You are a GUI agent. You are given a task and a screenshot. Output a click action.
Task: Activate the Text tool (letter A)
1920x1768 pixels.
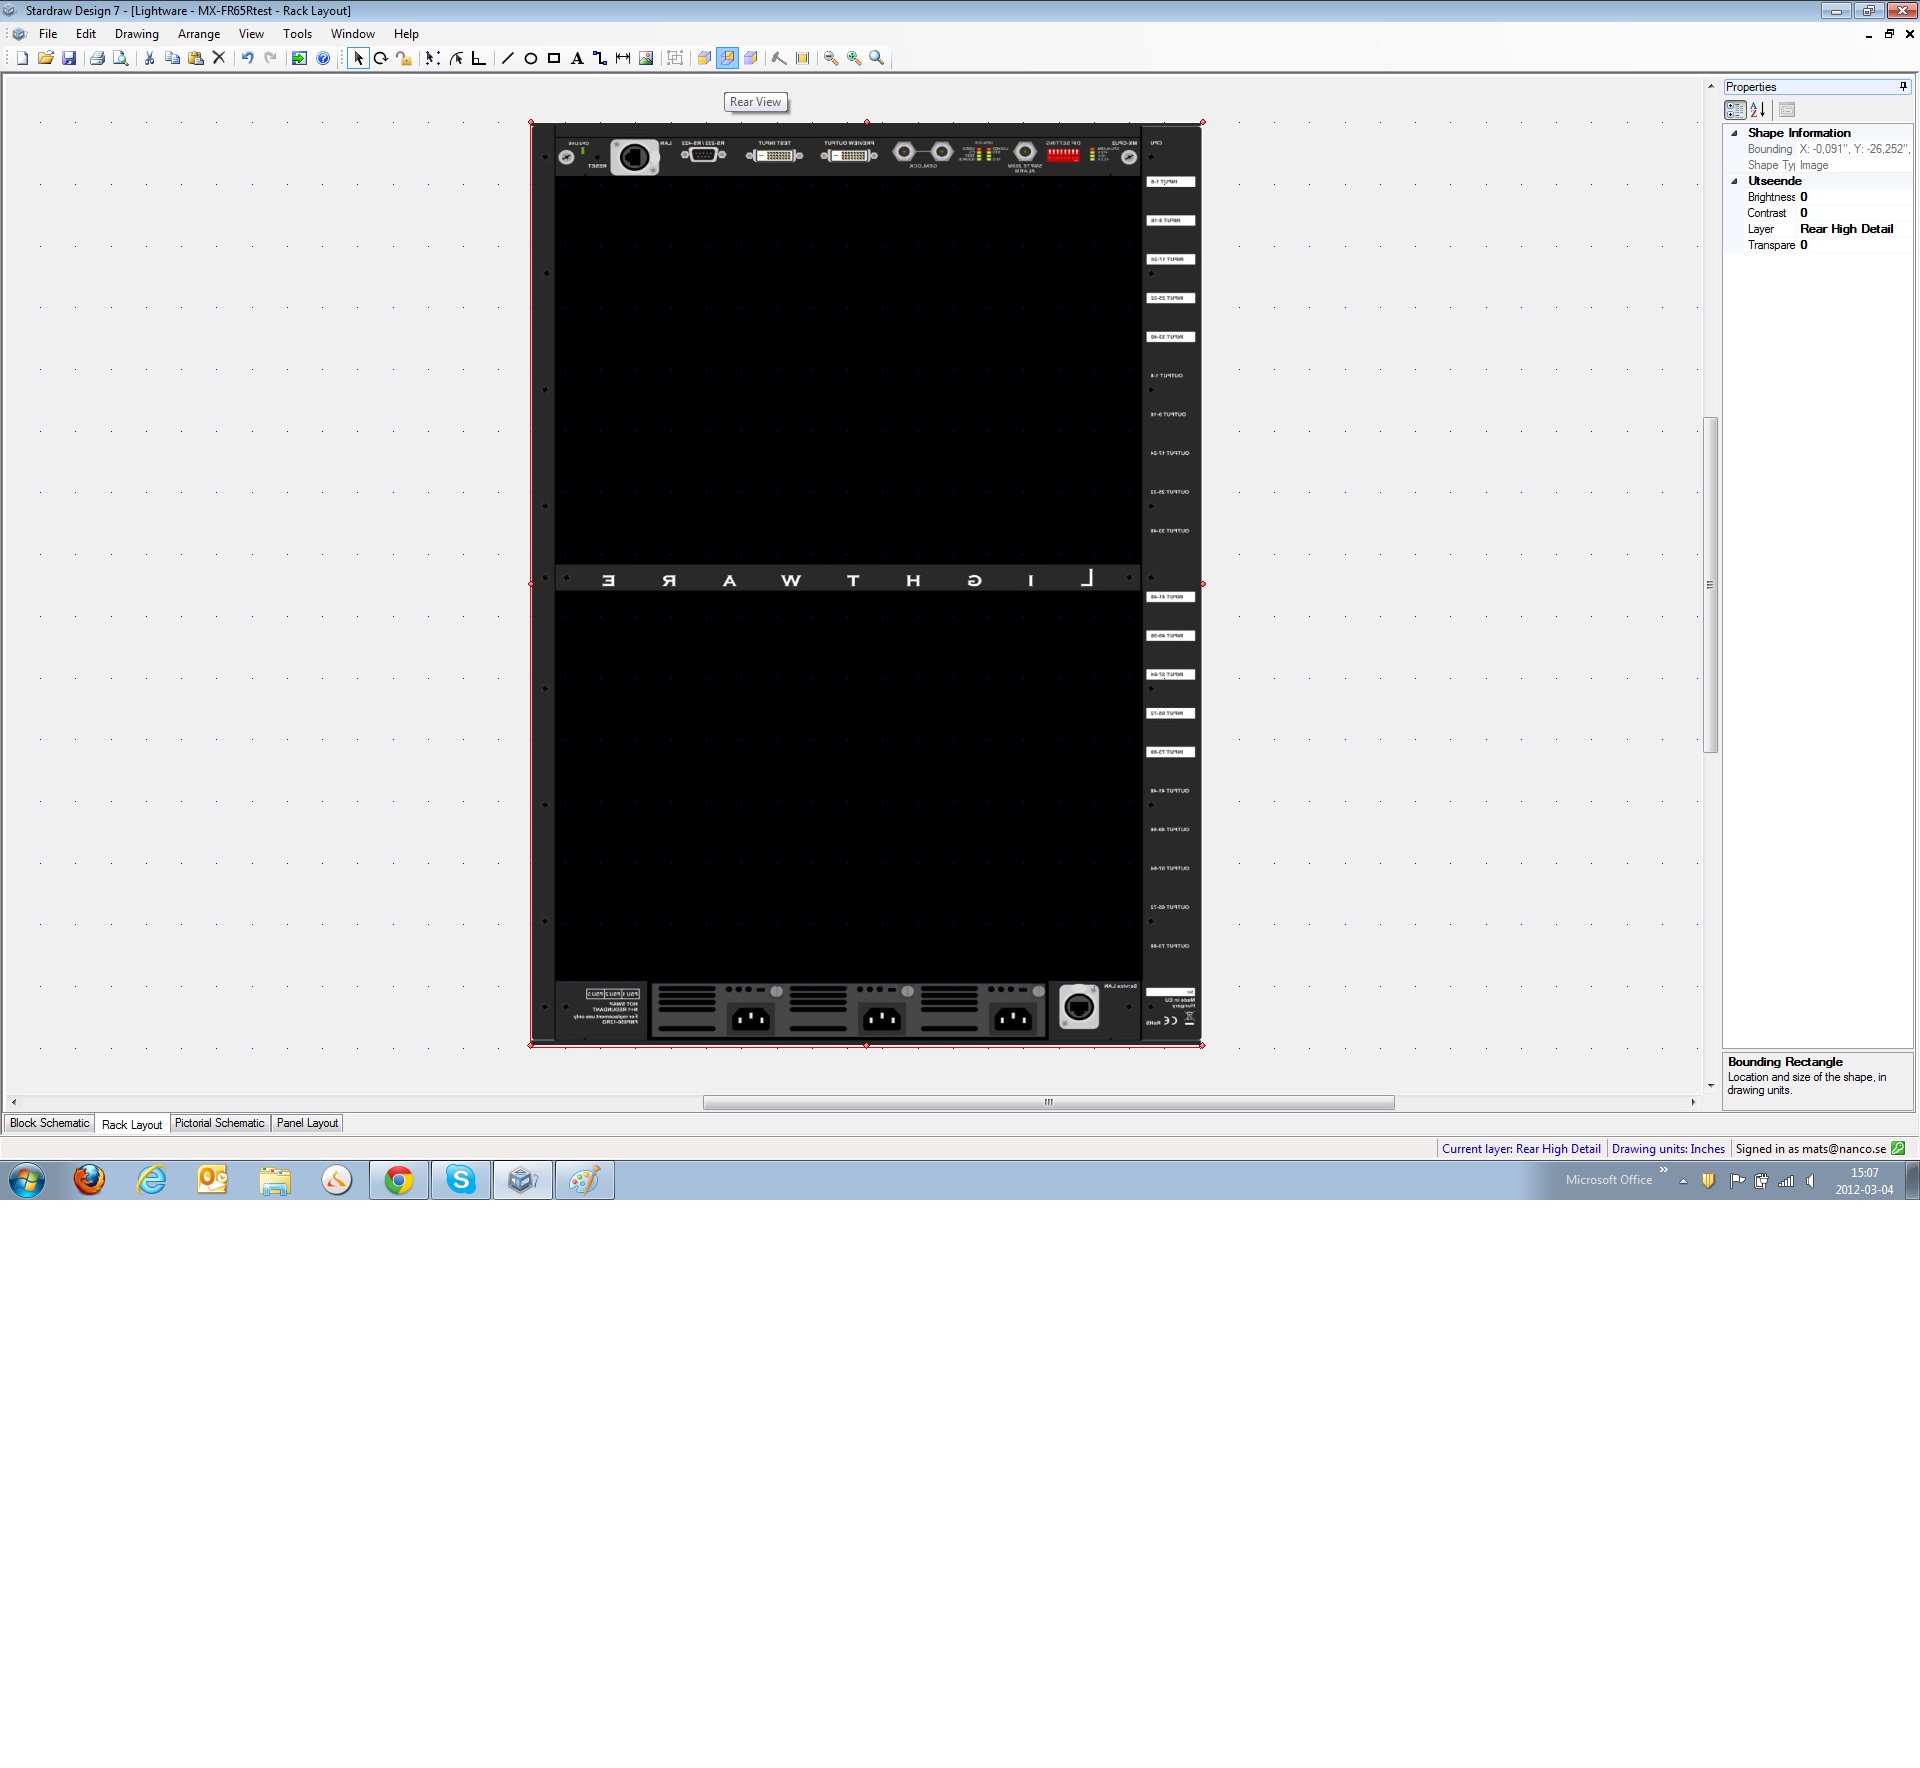(577, 59)
